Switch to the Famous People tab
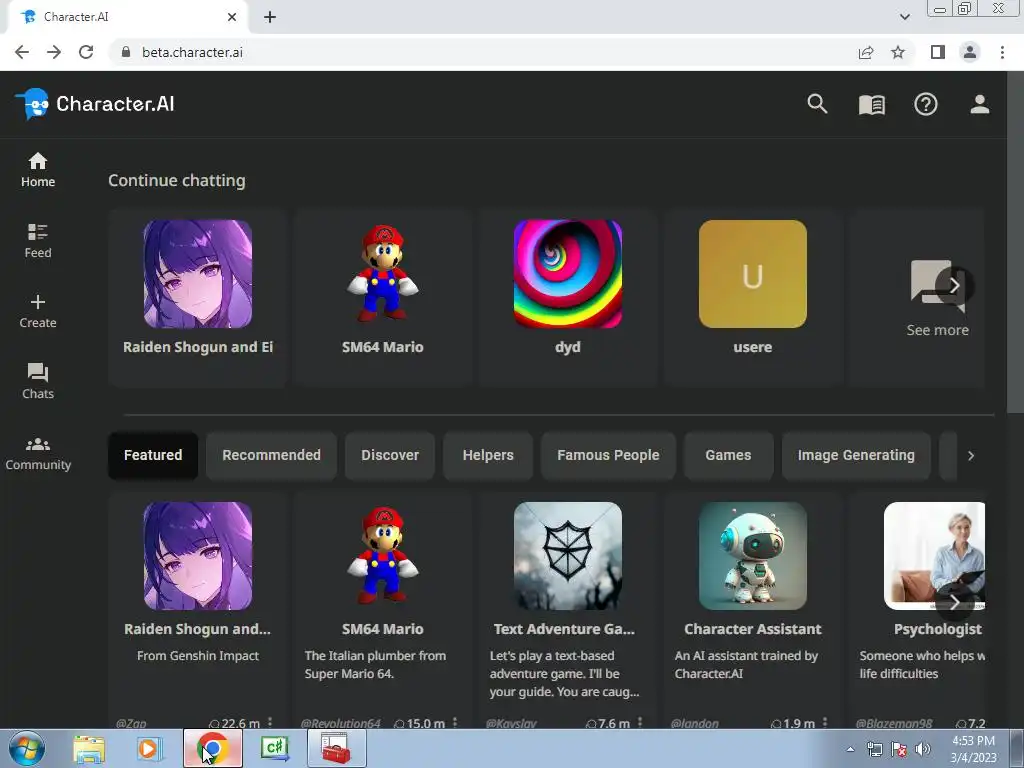 point(608,455)
